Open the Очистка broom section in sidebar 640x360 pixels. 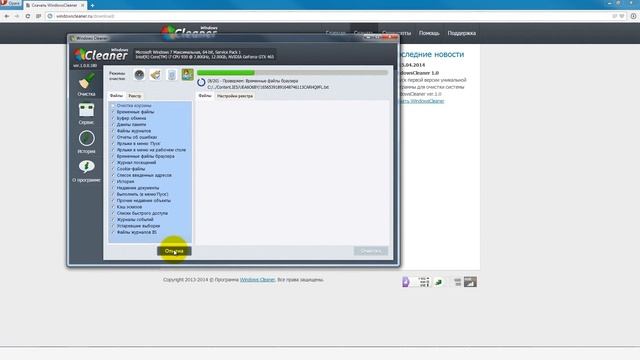pyautogui.click(x=87, y=84)
